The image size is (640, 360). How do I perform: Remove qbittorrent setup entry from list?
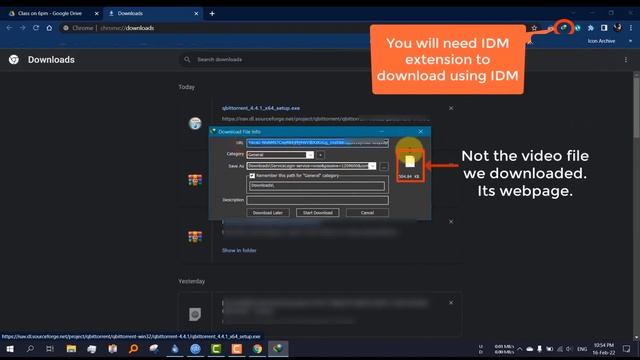tap(451, 108)
